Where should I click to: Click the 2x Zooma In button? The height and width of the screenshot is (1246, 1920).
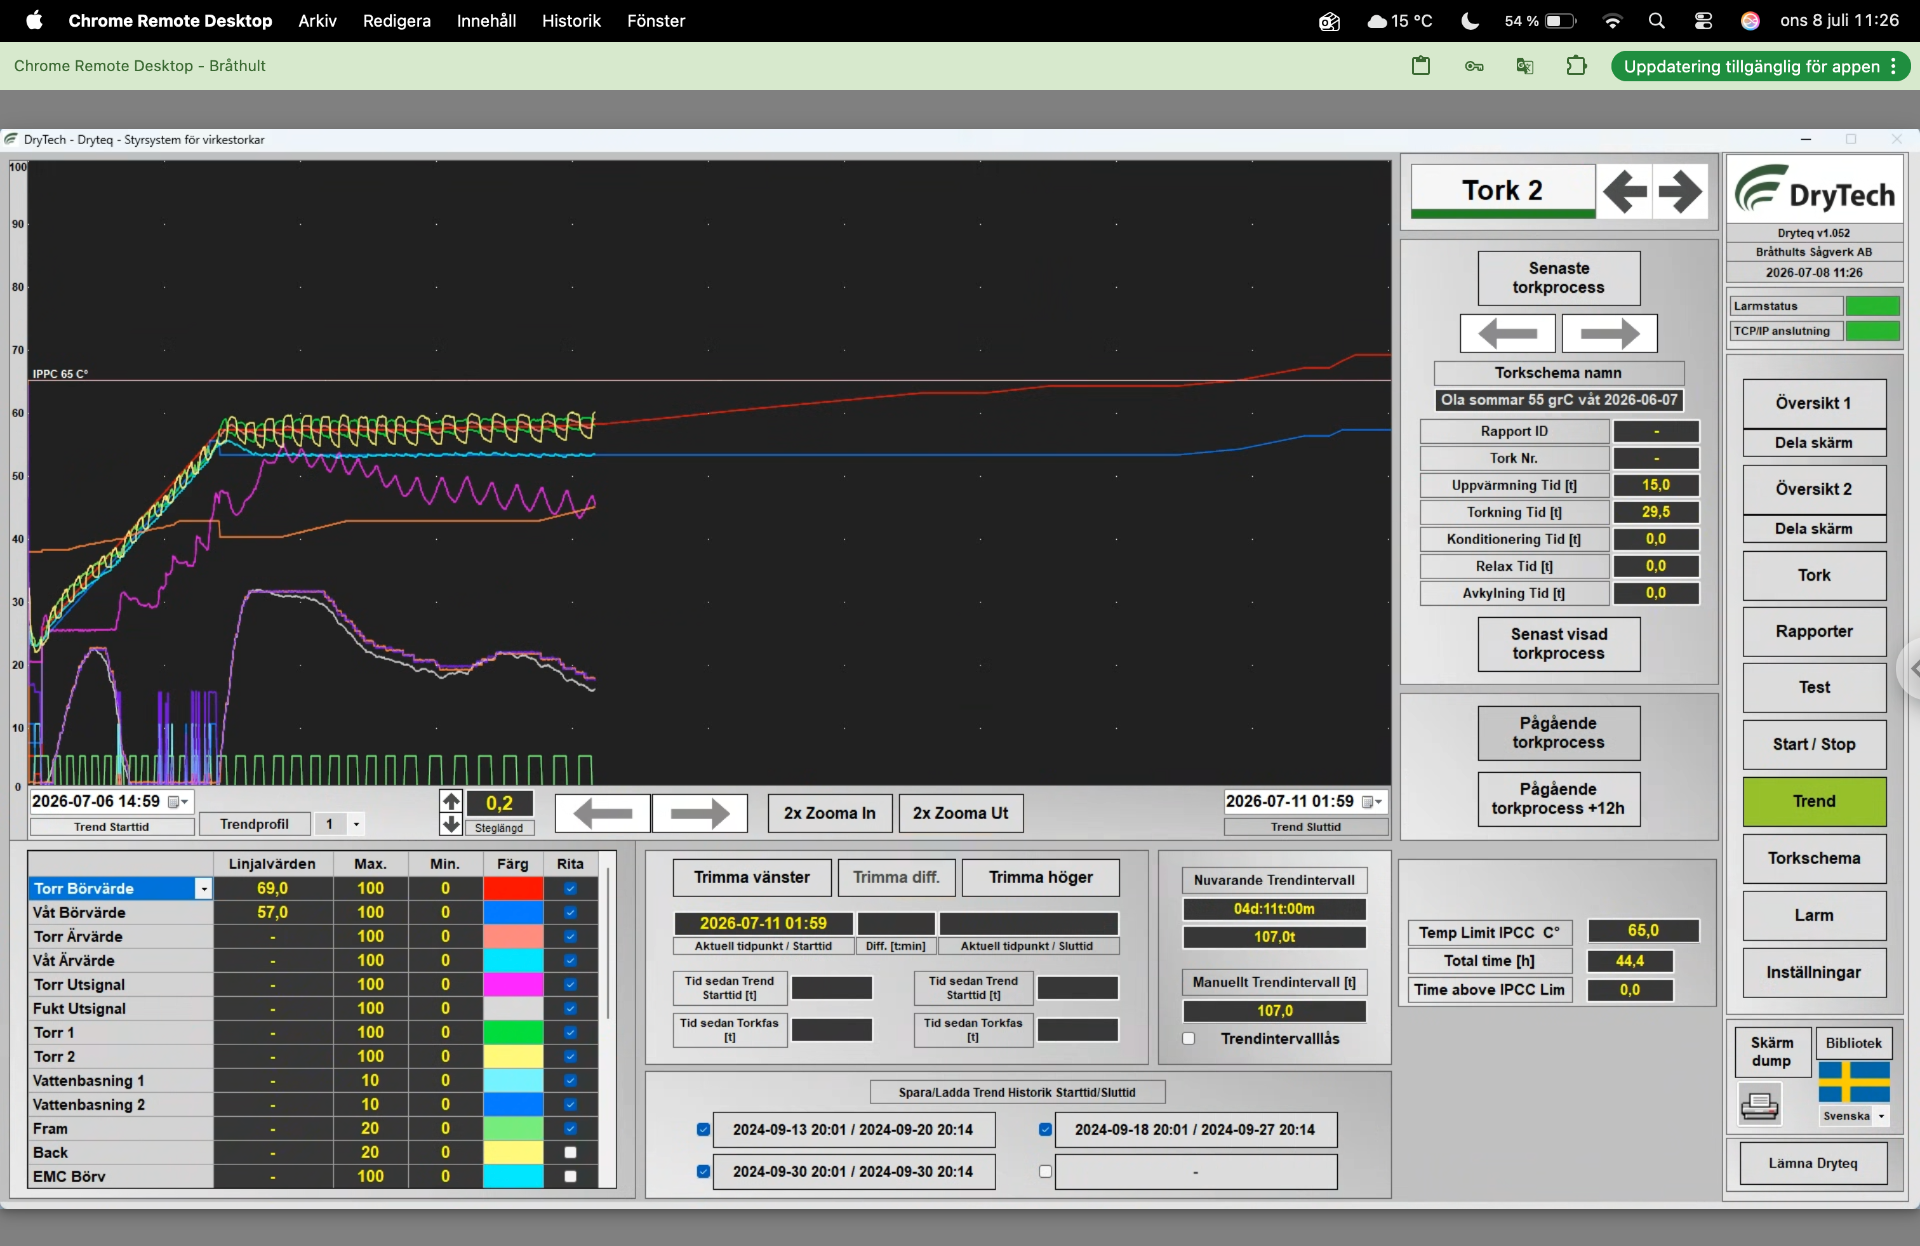(830, 813)
